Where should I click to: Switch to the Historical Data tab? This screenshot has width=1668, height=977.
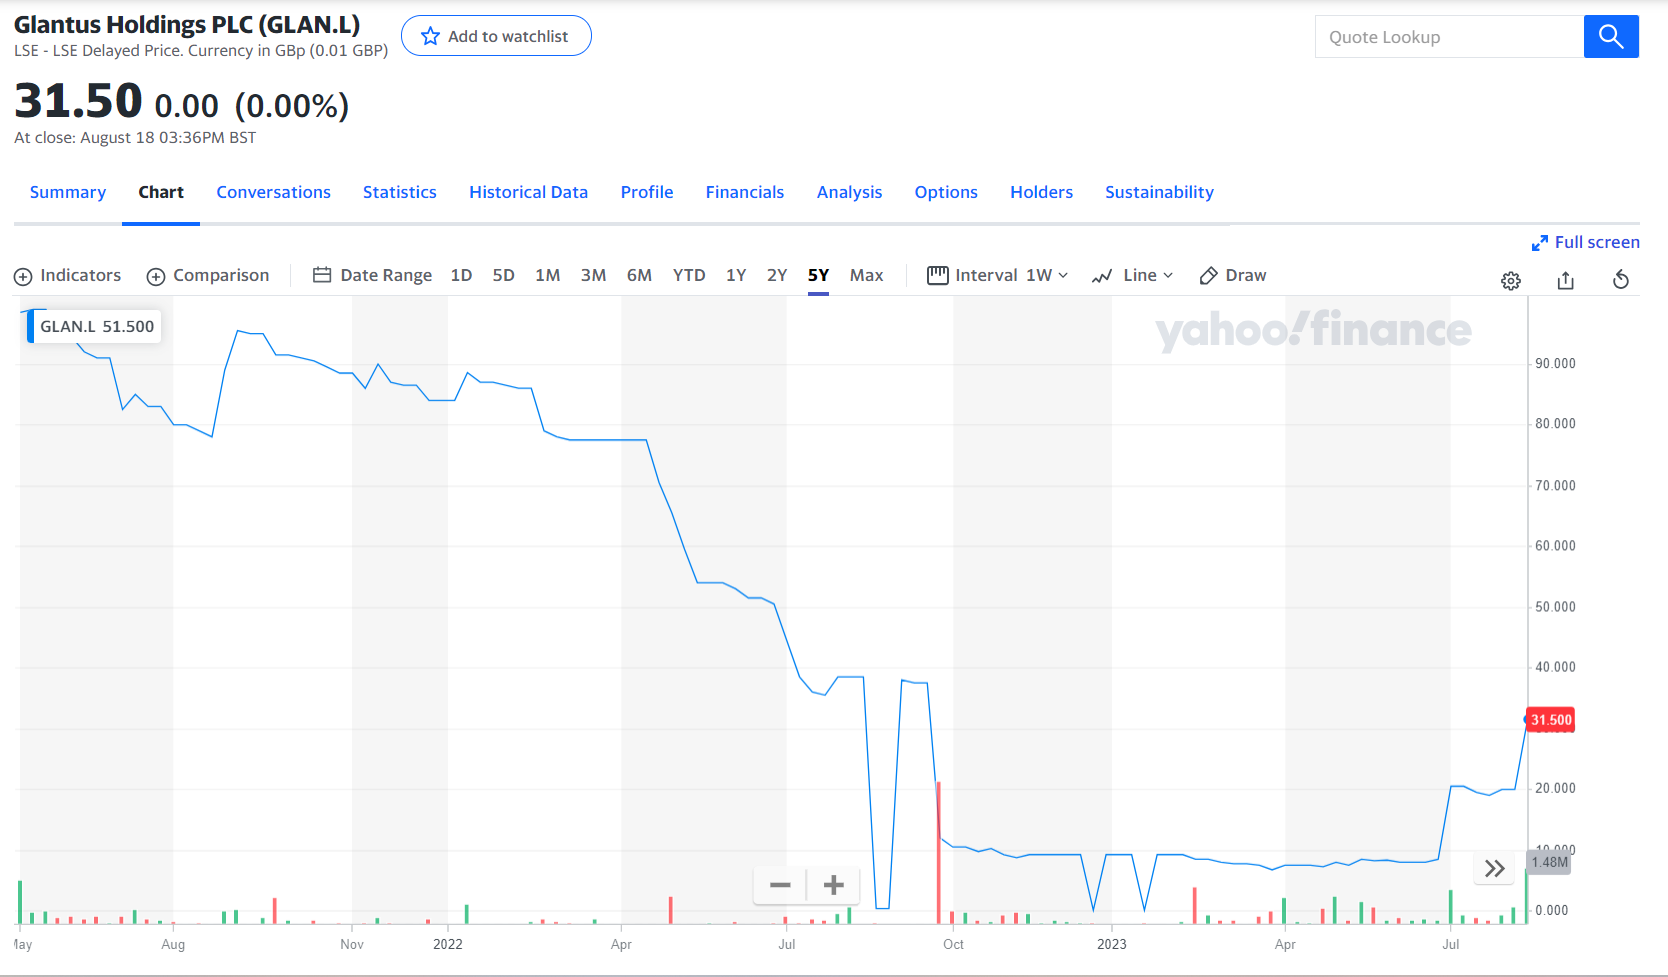[x=528, y=192]
